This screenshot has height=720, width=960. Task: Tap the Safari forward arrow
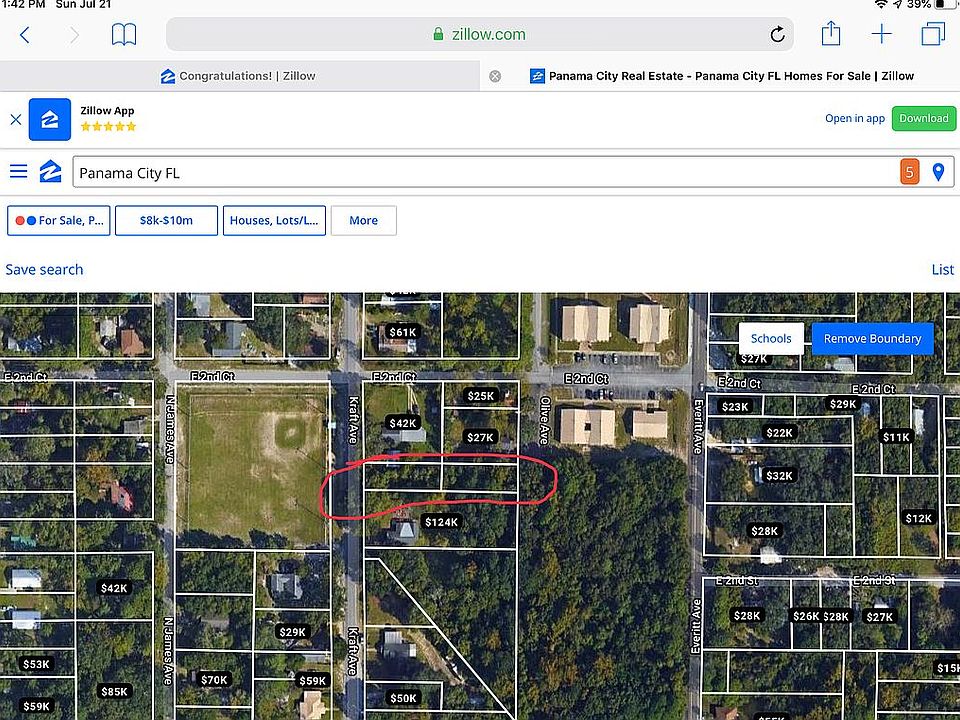[x=74, y=35]
